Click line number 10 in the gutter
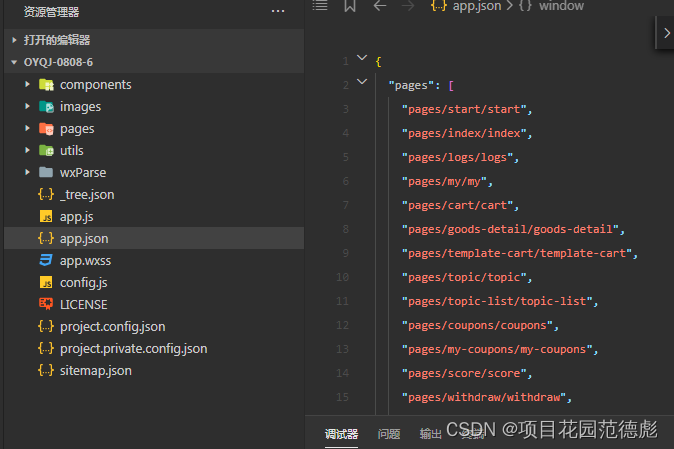Screen dimensions: 674x449 click(343, 277)
